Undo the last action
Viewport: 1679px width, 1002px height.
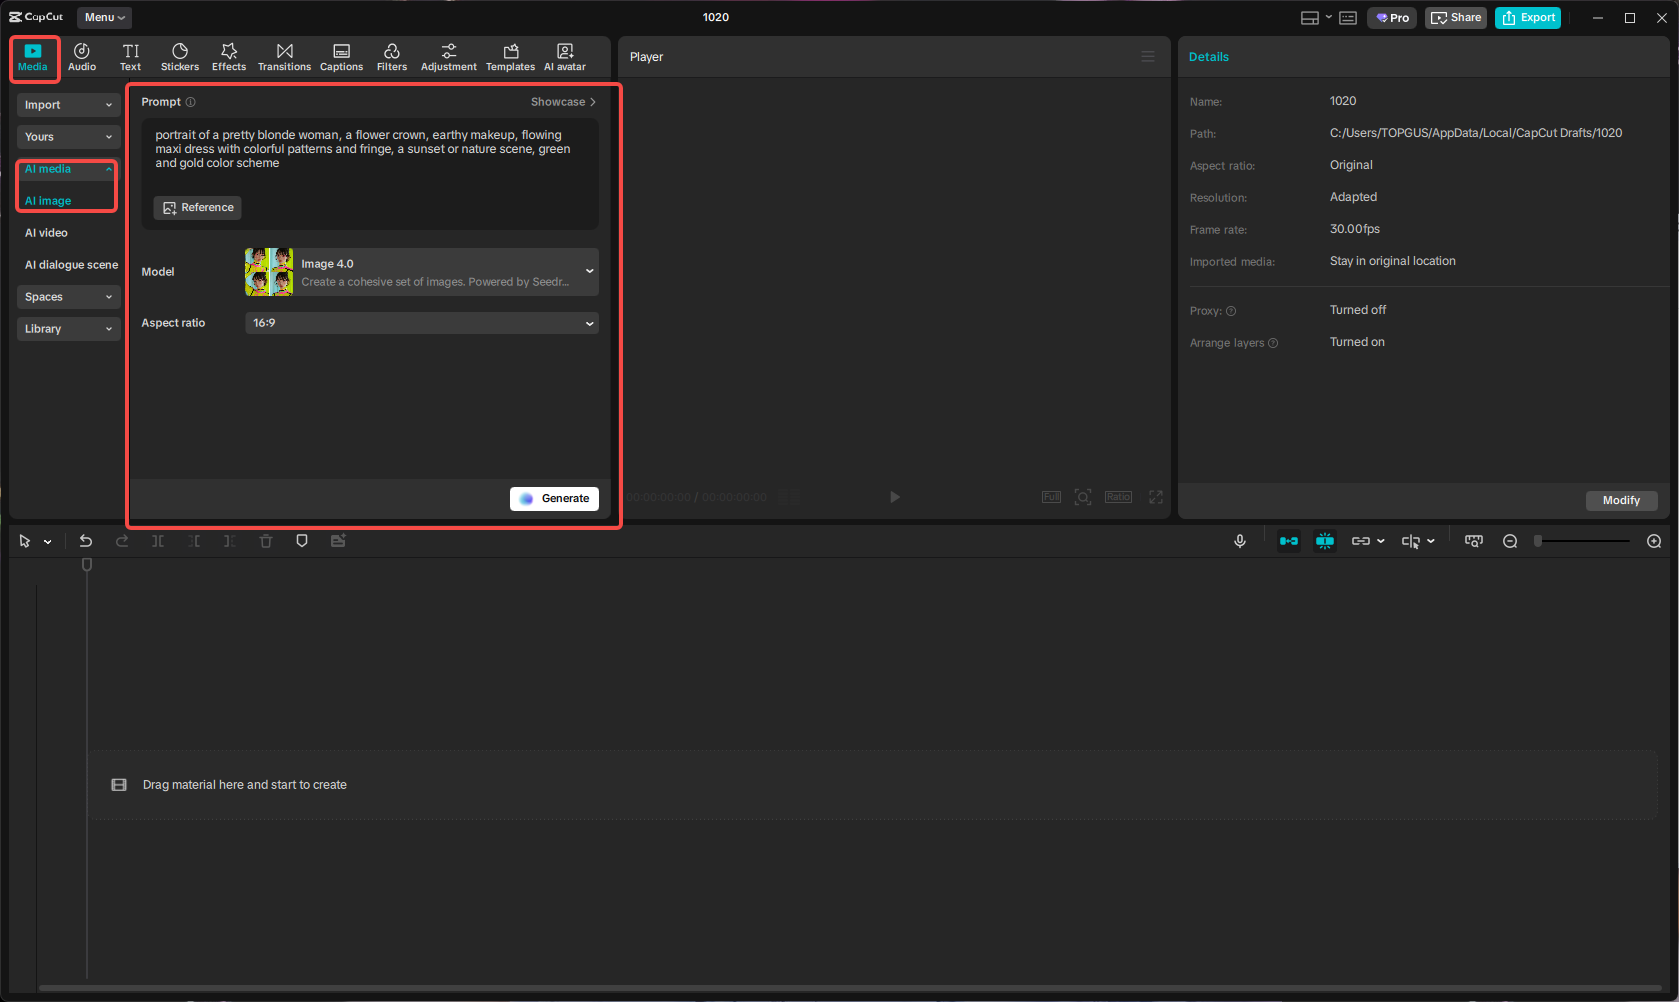click(86, 541)
